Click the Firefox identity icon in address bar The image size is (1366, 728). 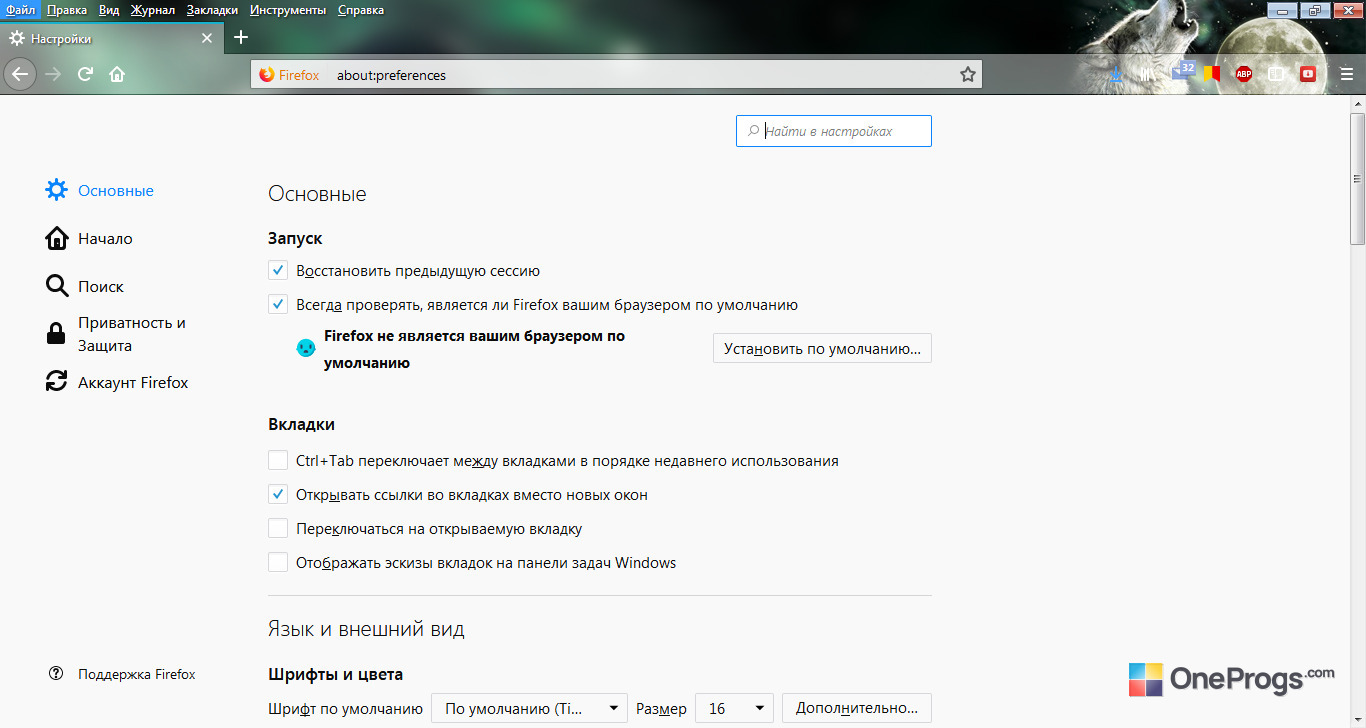(x=290, y=75)
